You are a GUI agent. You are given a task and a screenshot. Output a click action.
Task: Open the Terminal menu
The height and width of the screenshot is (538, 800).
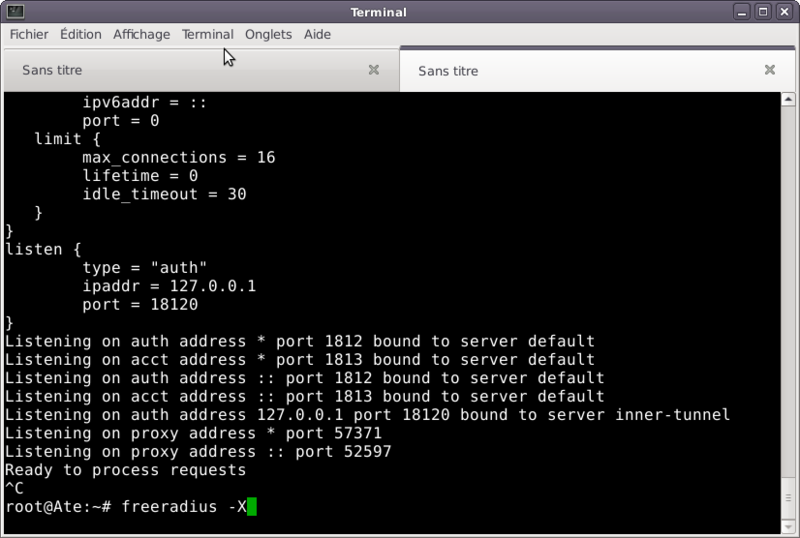pos(208,34)
